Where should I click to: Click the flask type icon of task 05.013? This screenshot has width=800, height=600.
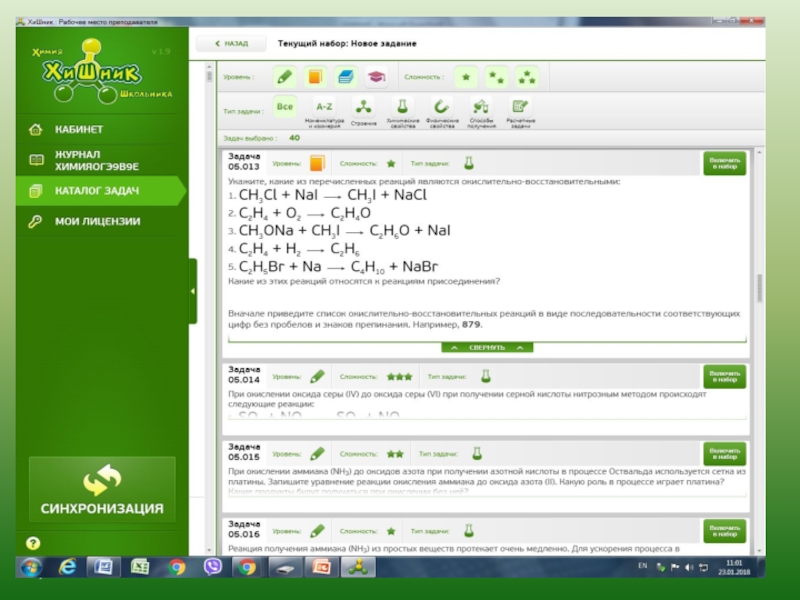468,163
